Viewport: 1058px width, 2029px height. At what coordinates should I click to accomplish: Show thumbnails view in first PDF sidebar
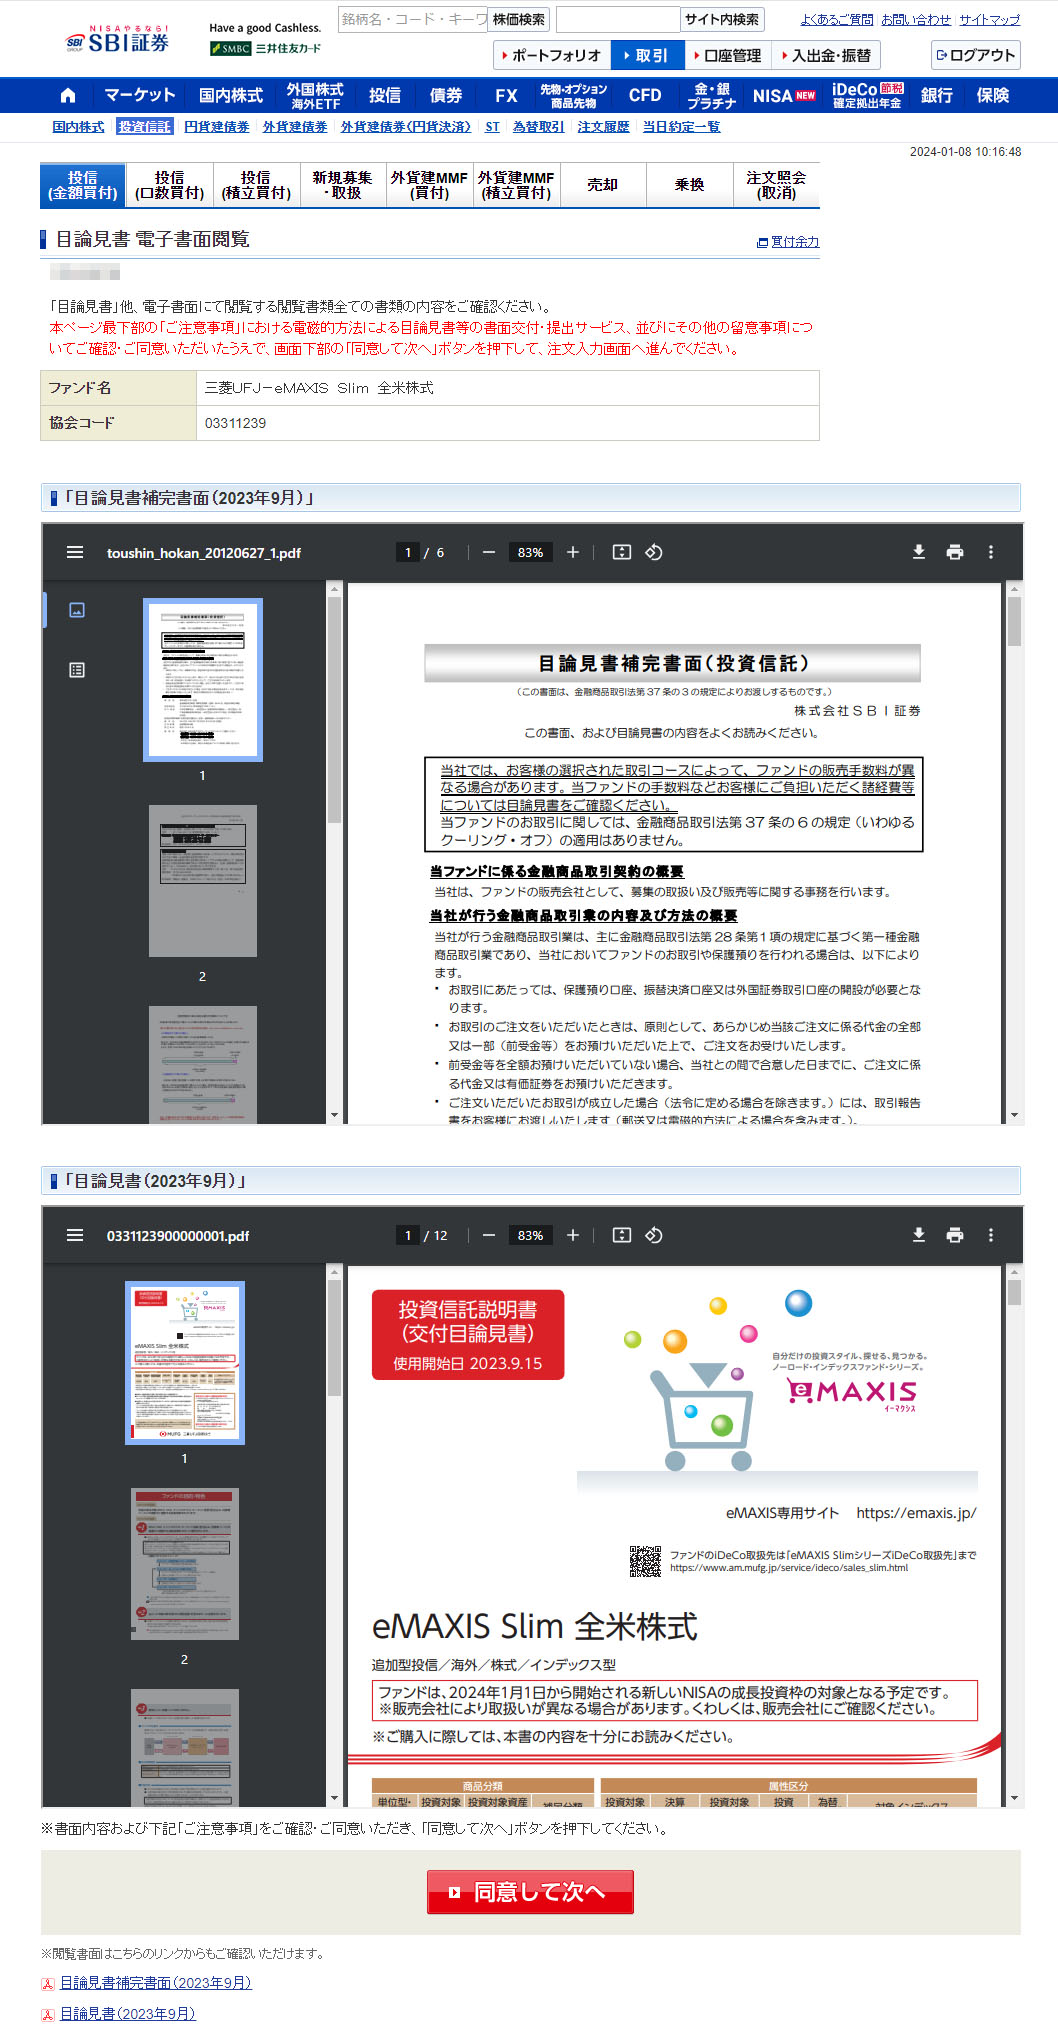77,610
